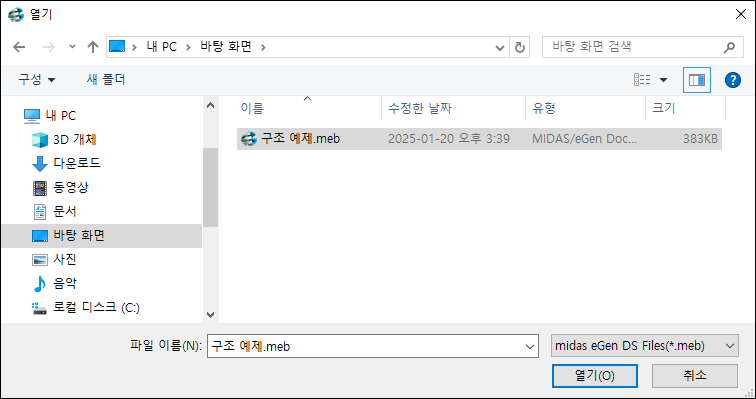Click date 2025-01-20 오후 3:39
The image size is (756, 399).
click(x=449, y=139)
